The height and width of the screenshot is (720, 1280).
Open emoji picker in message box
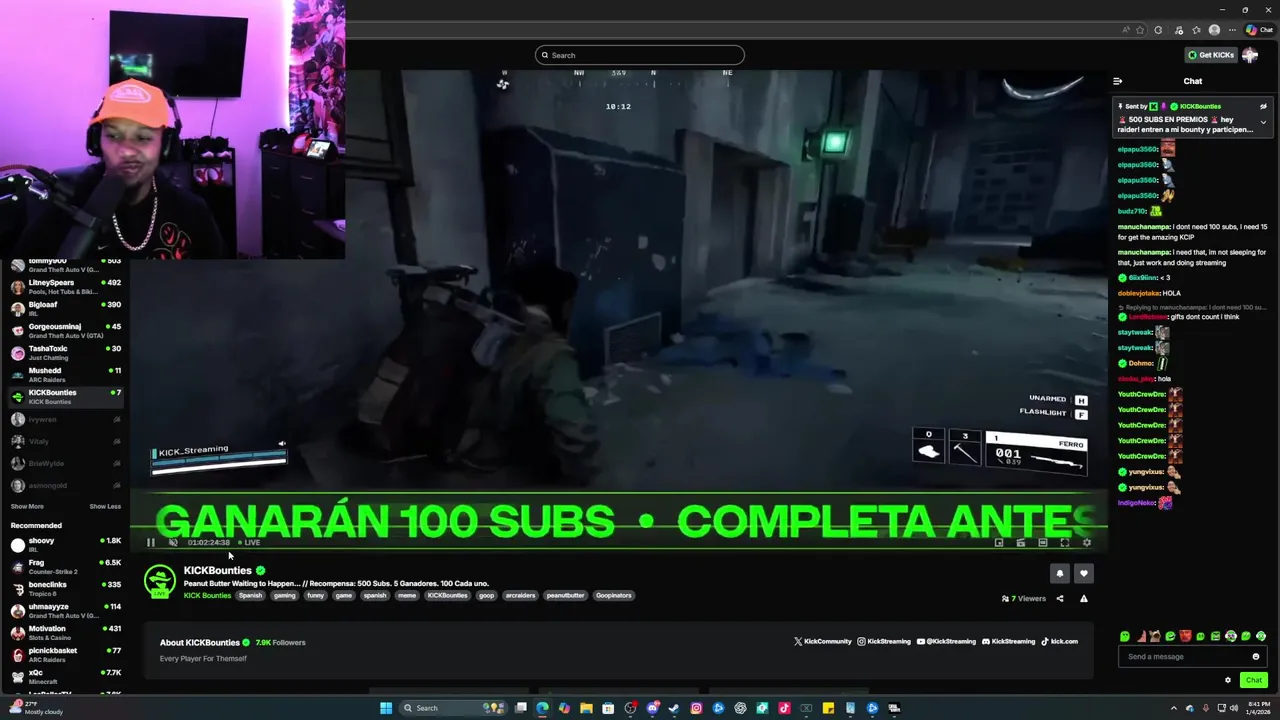point(1256,657)
